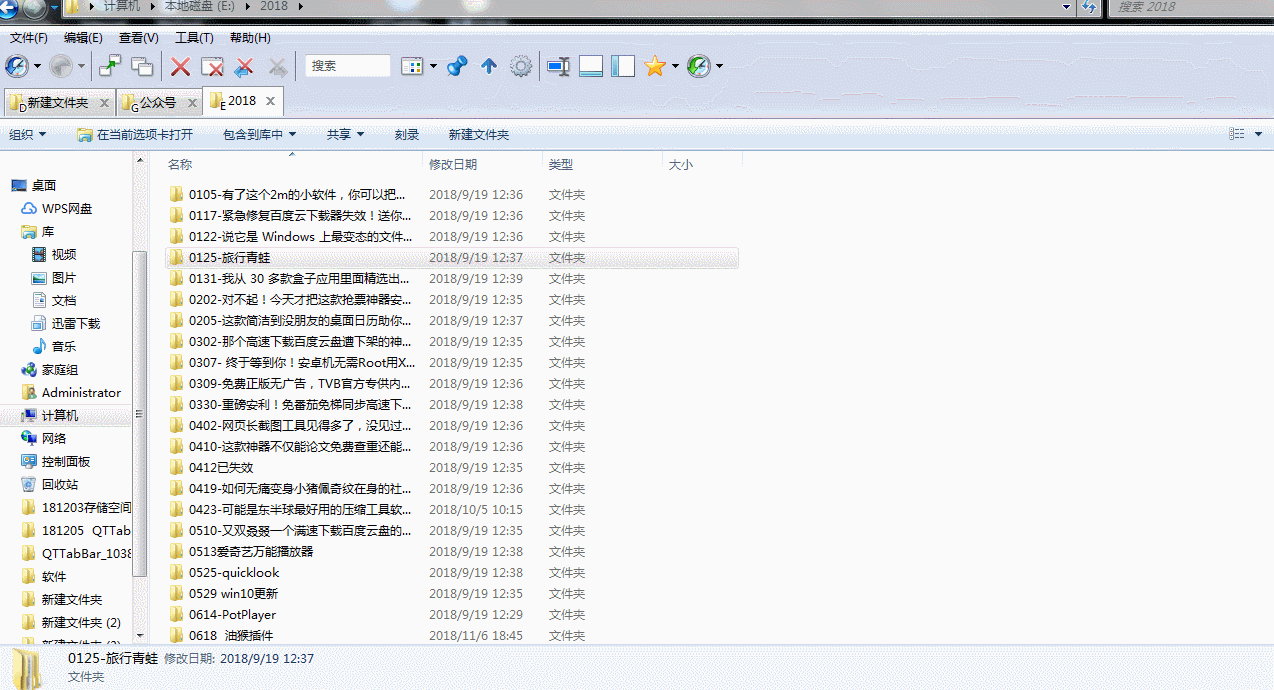This screenshot has width=1274, height=690.
Task: Click the compass icon beside the star
Action: pos(699,67)
